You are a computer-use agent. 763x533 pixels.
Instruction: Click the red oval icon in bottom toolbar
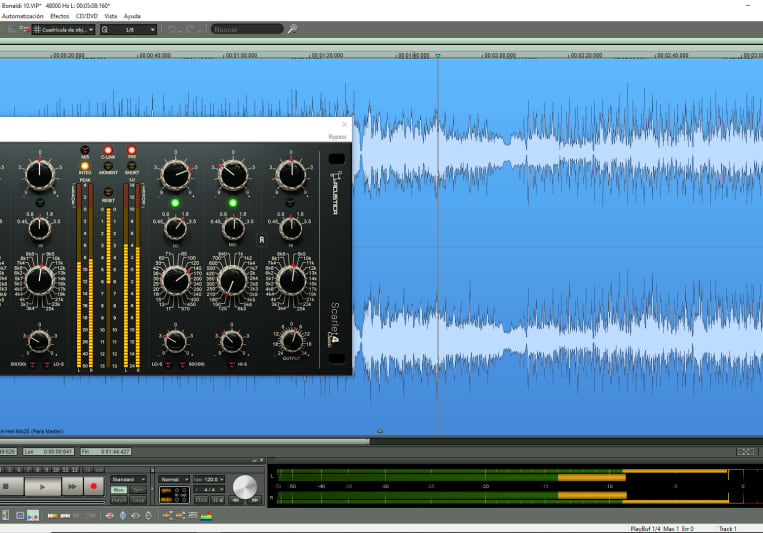click(x=109, y=515)
